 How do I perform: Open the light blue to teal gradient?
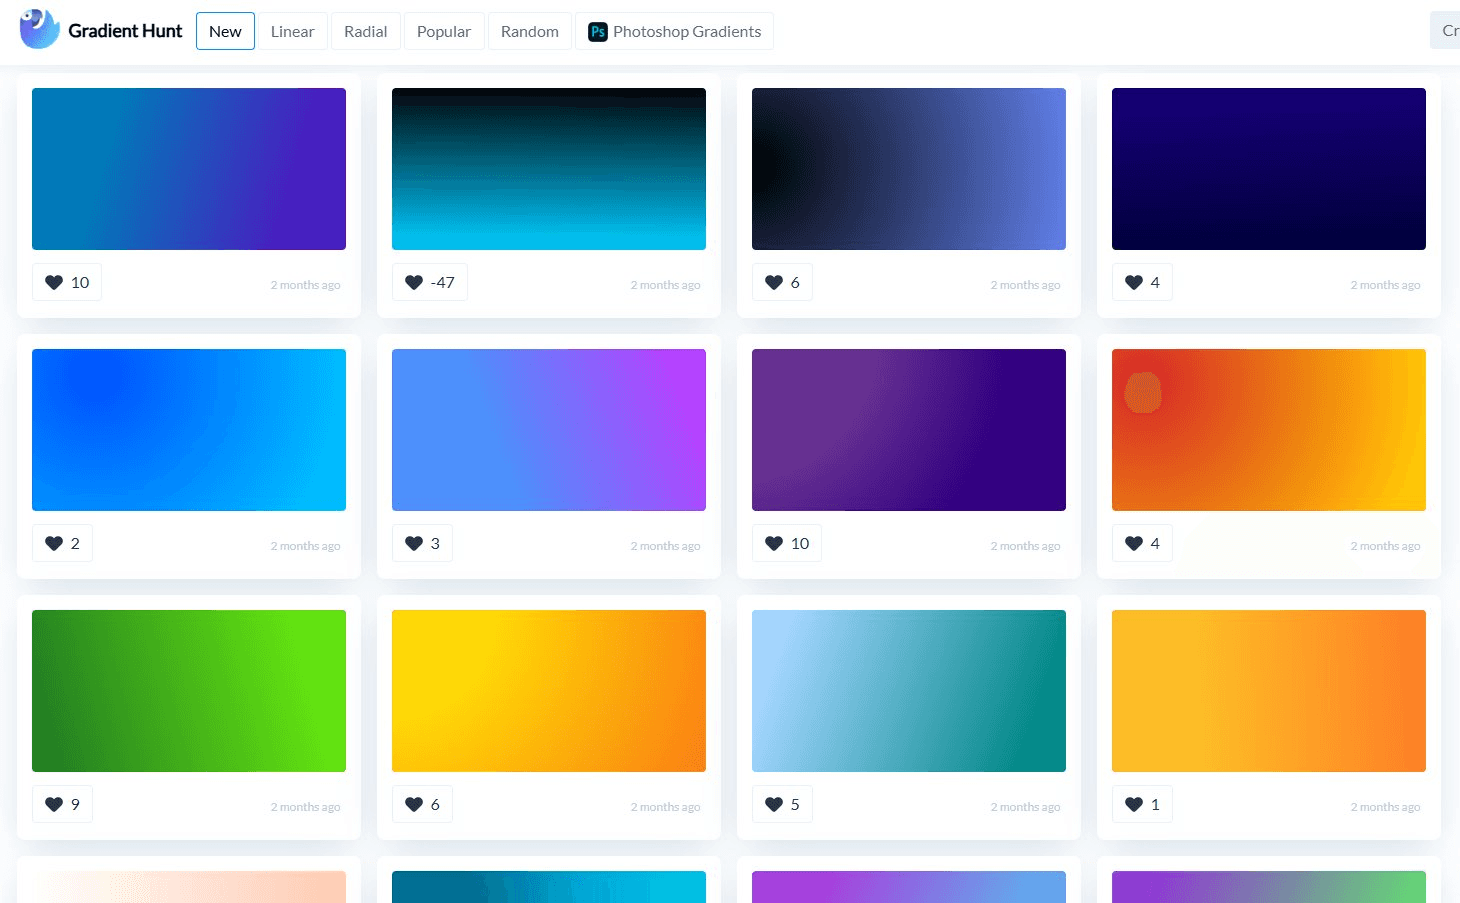pyautogui.click(x=909, y=691)
